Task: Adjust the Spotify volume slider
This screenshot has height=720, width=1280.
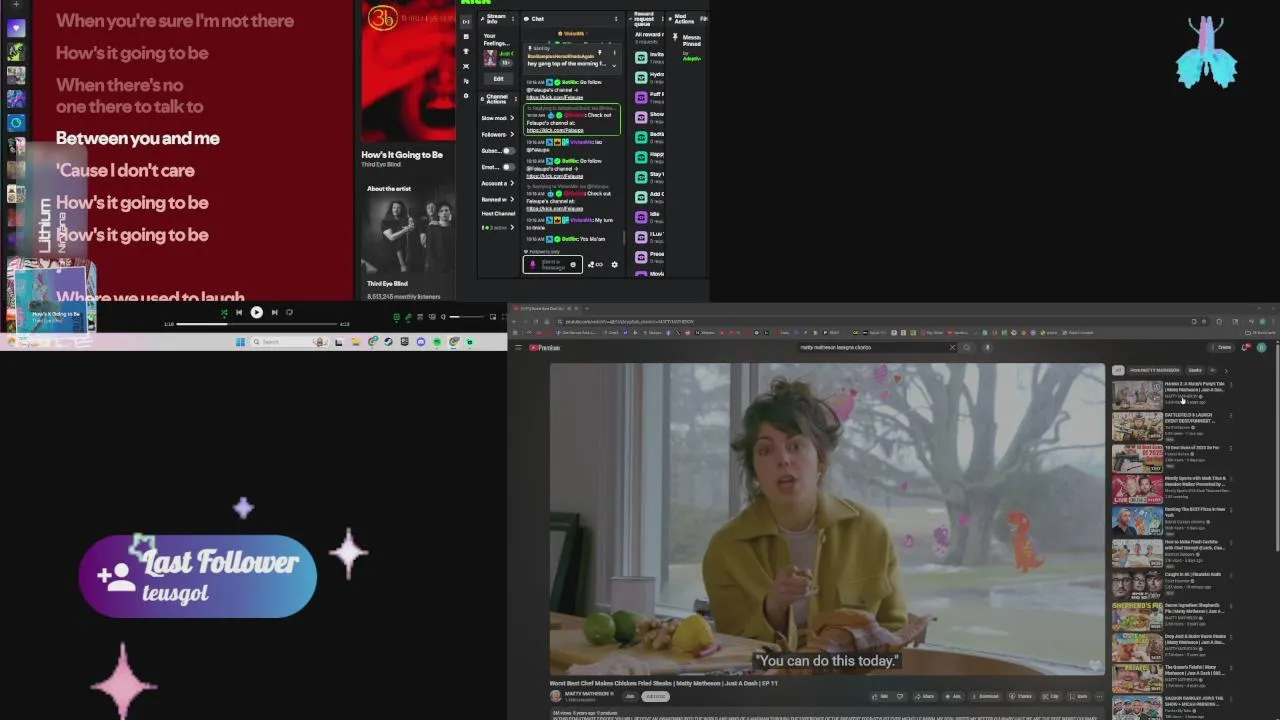Action: (x=466, y=317)
